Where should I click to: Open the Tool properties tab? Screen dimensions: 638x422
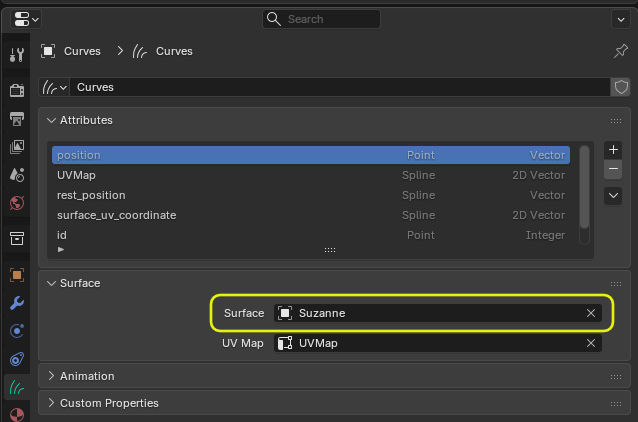[16, 54]
